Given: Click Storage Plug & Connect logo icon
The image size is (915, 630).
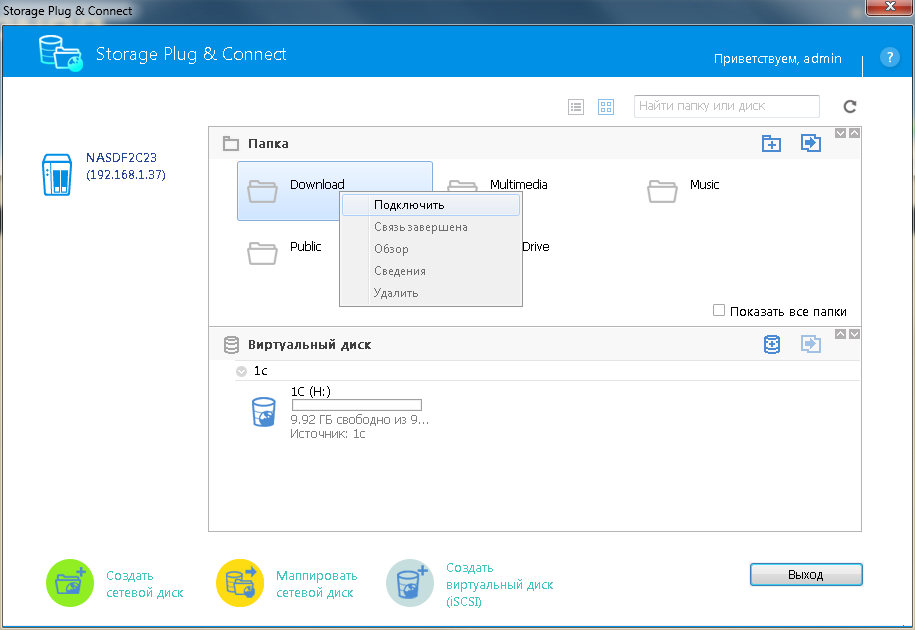Looking at the screenshot, I should click(x=61, y=53).
